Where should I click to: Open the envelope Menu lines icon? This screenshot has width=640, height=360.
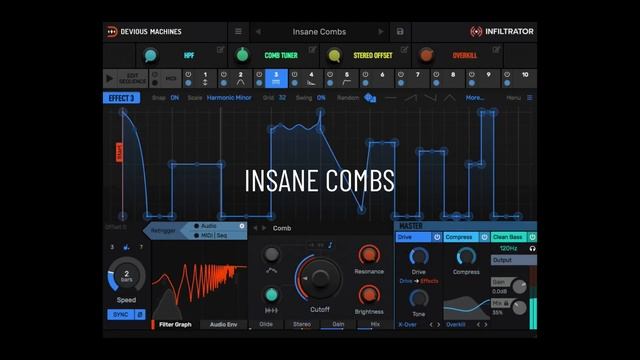[x=530, y=98]
